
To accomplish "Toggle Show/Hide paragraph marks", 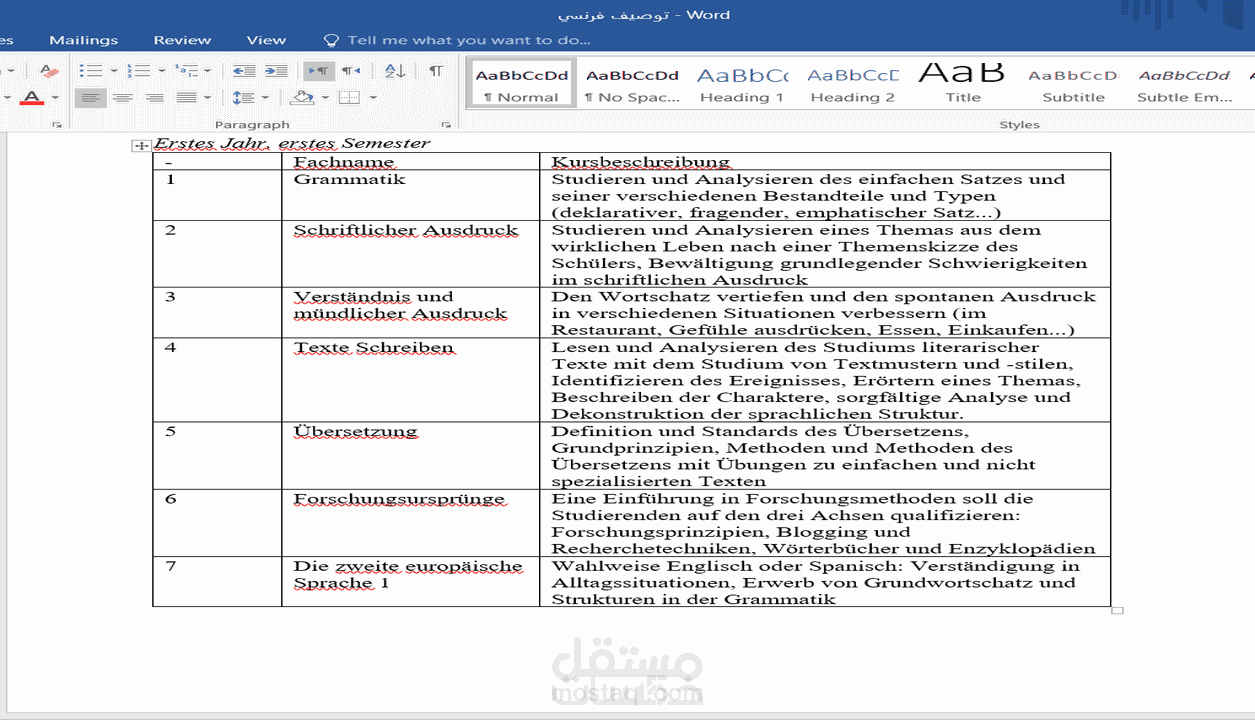I will click(x=436, y=71).
